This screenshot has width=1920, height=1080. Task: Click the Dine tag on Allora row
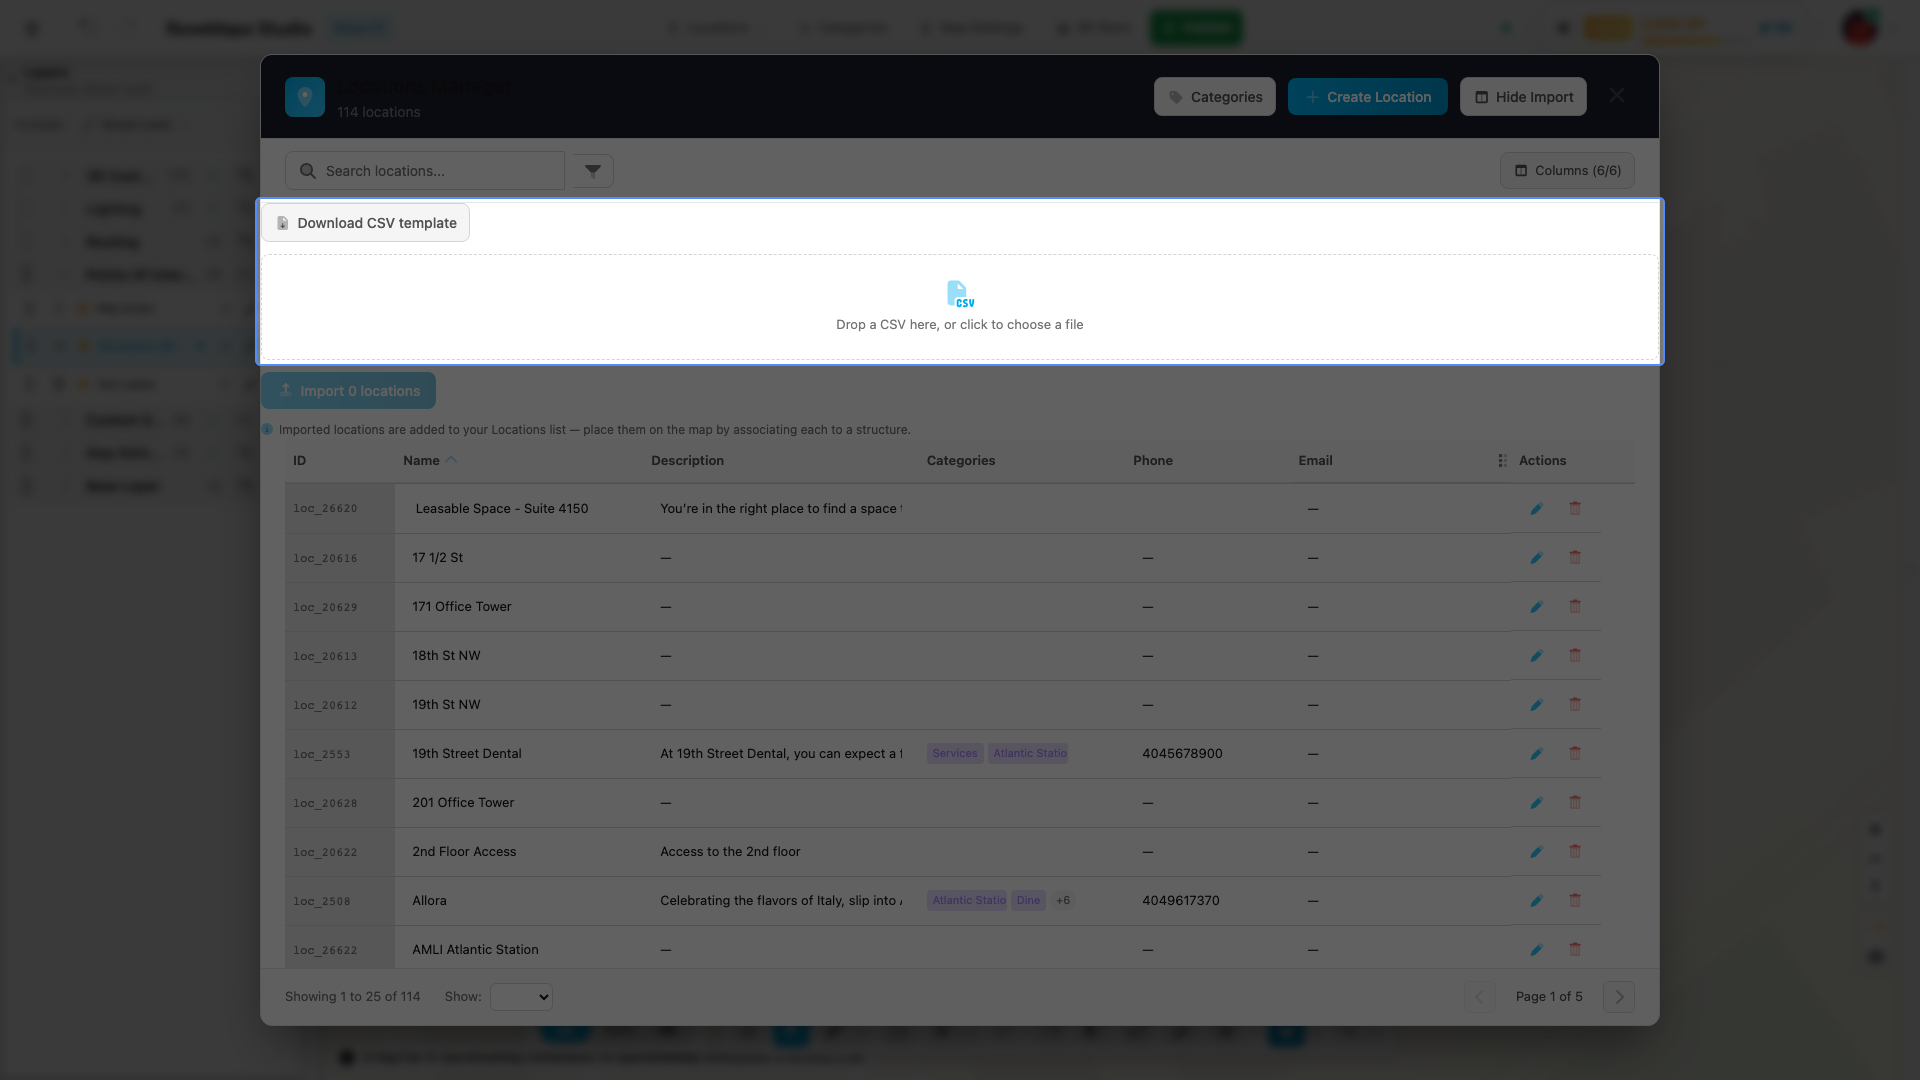tap(1028, 901)
